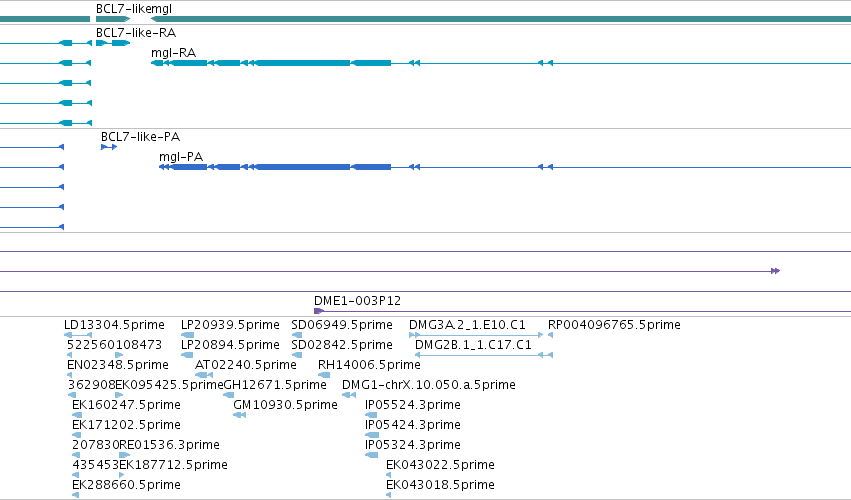Screen dimensions: 851x500
Task: Select the BCL7-likemgl gene label
Action: click(134, 9)
